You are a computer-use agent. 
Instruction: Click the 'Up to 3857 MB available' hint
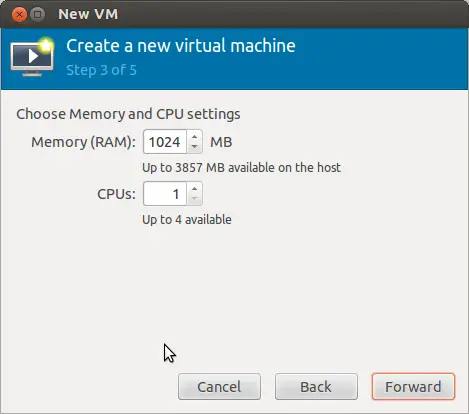(x=241, y=167)
